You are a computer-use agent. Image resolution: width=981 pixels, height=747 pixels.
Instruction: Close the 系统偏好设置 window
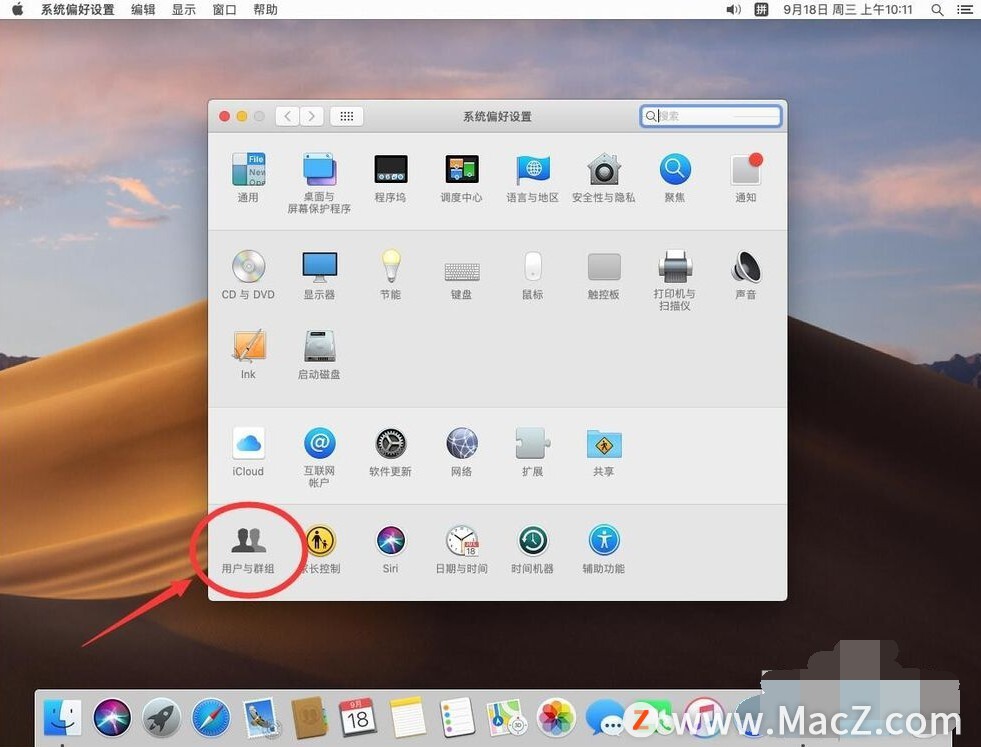click(x=225, y=116)
